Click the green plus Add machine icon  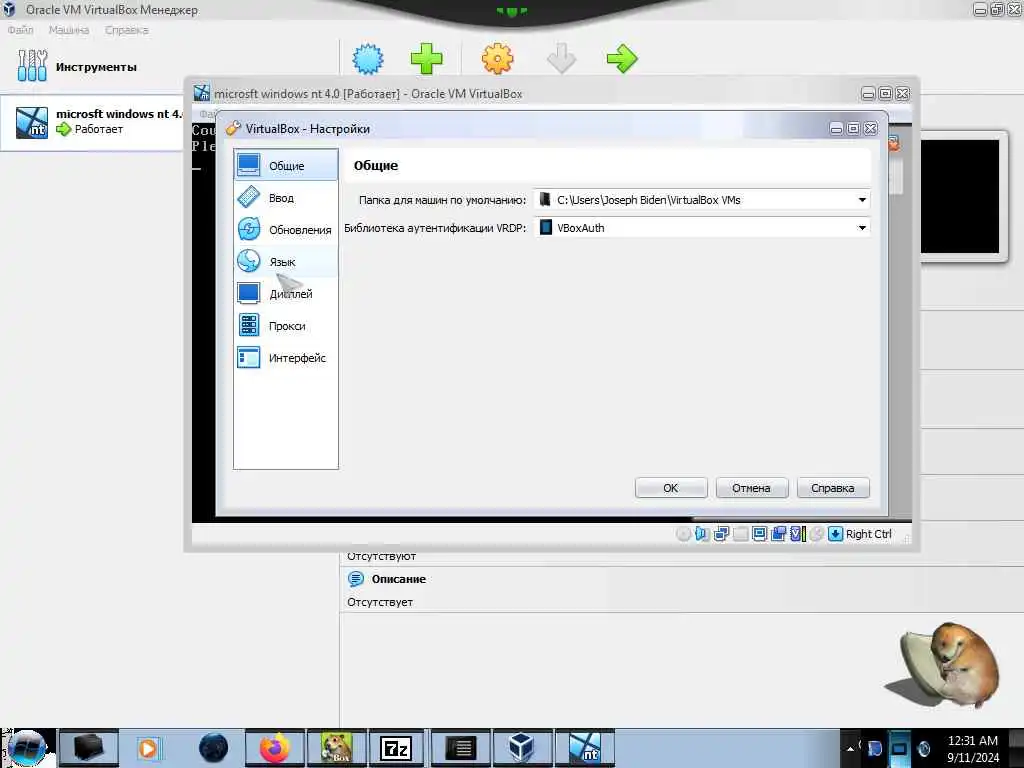click(x=426, y=59)
